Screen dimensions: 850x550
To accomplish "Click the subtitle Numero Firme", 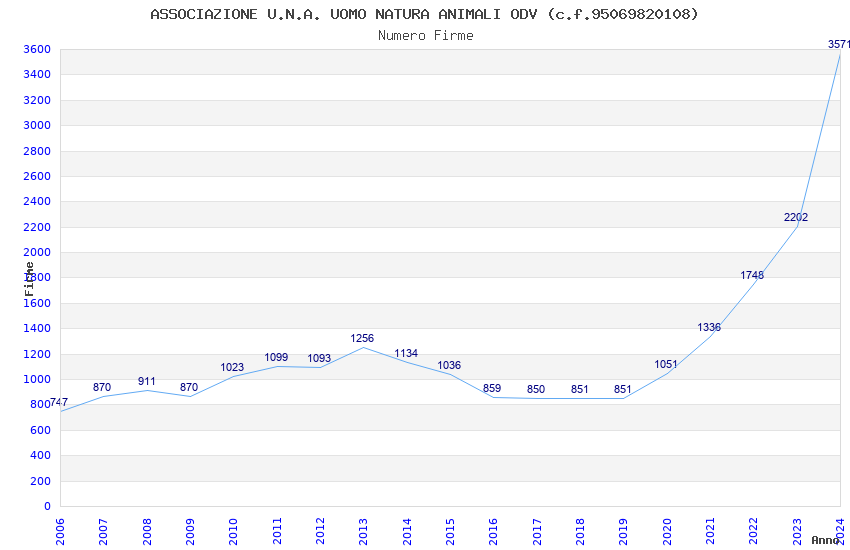I will (426, 35).
